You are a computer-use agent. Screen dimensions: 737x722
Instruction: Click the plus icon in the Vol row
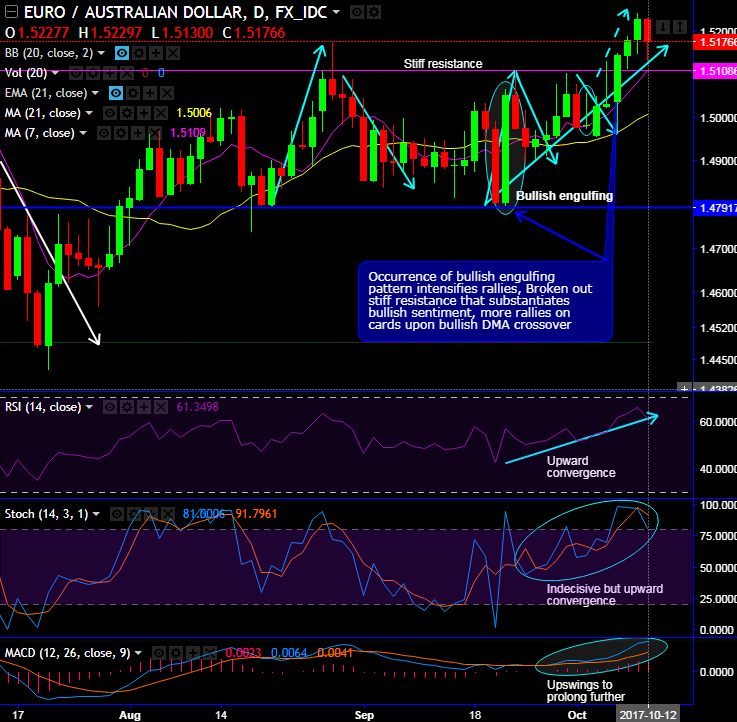coord(110,73)
